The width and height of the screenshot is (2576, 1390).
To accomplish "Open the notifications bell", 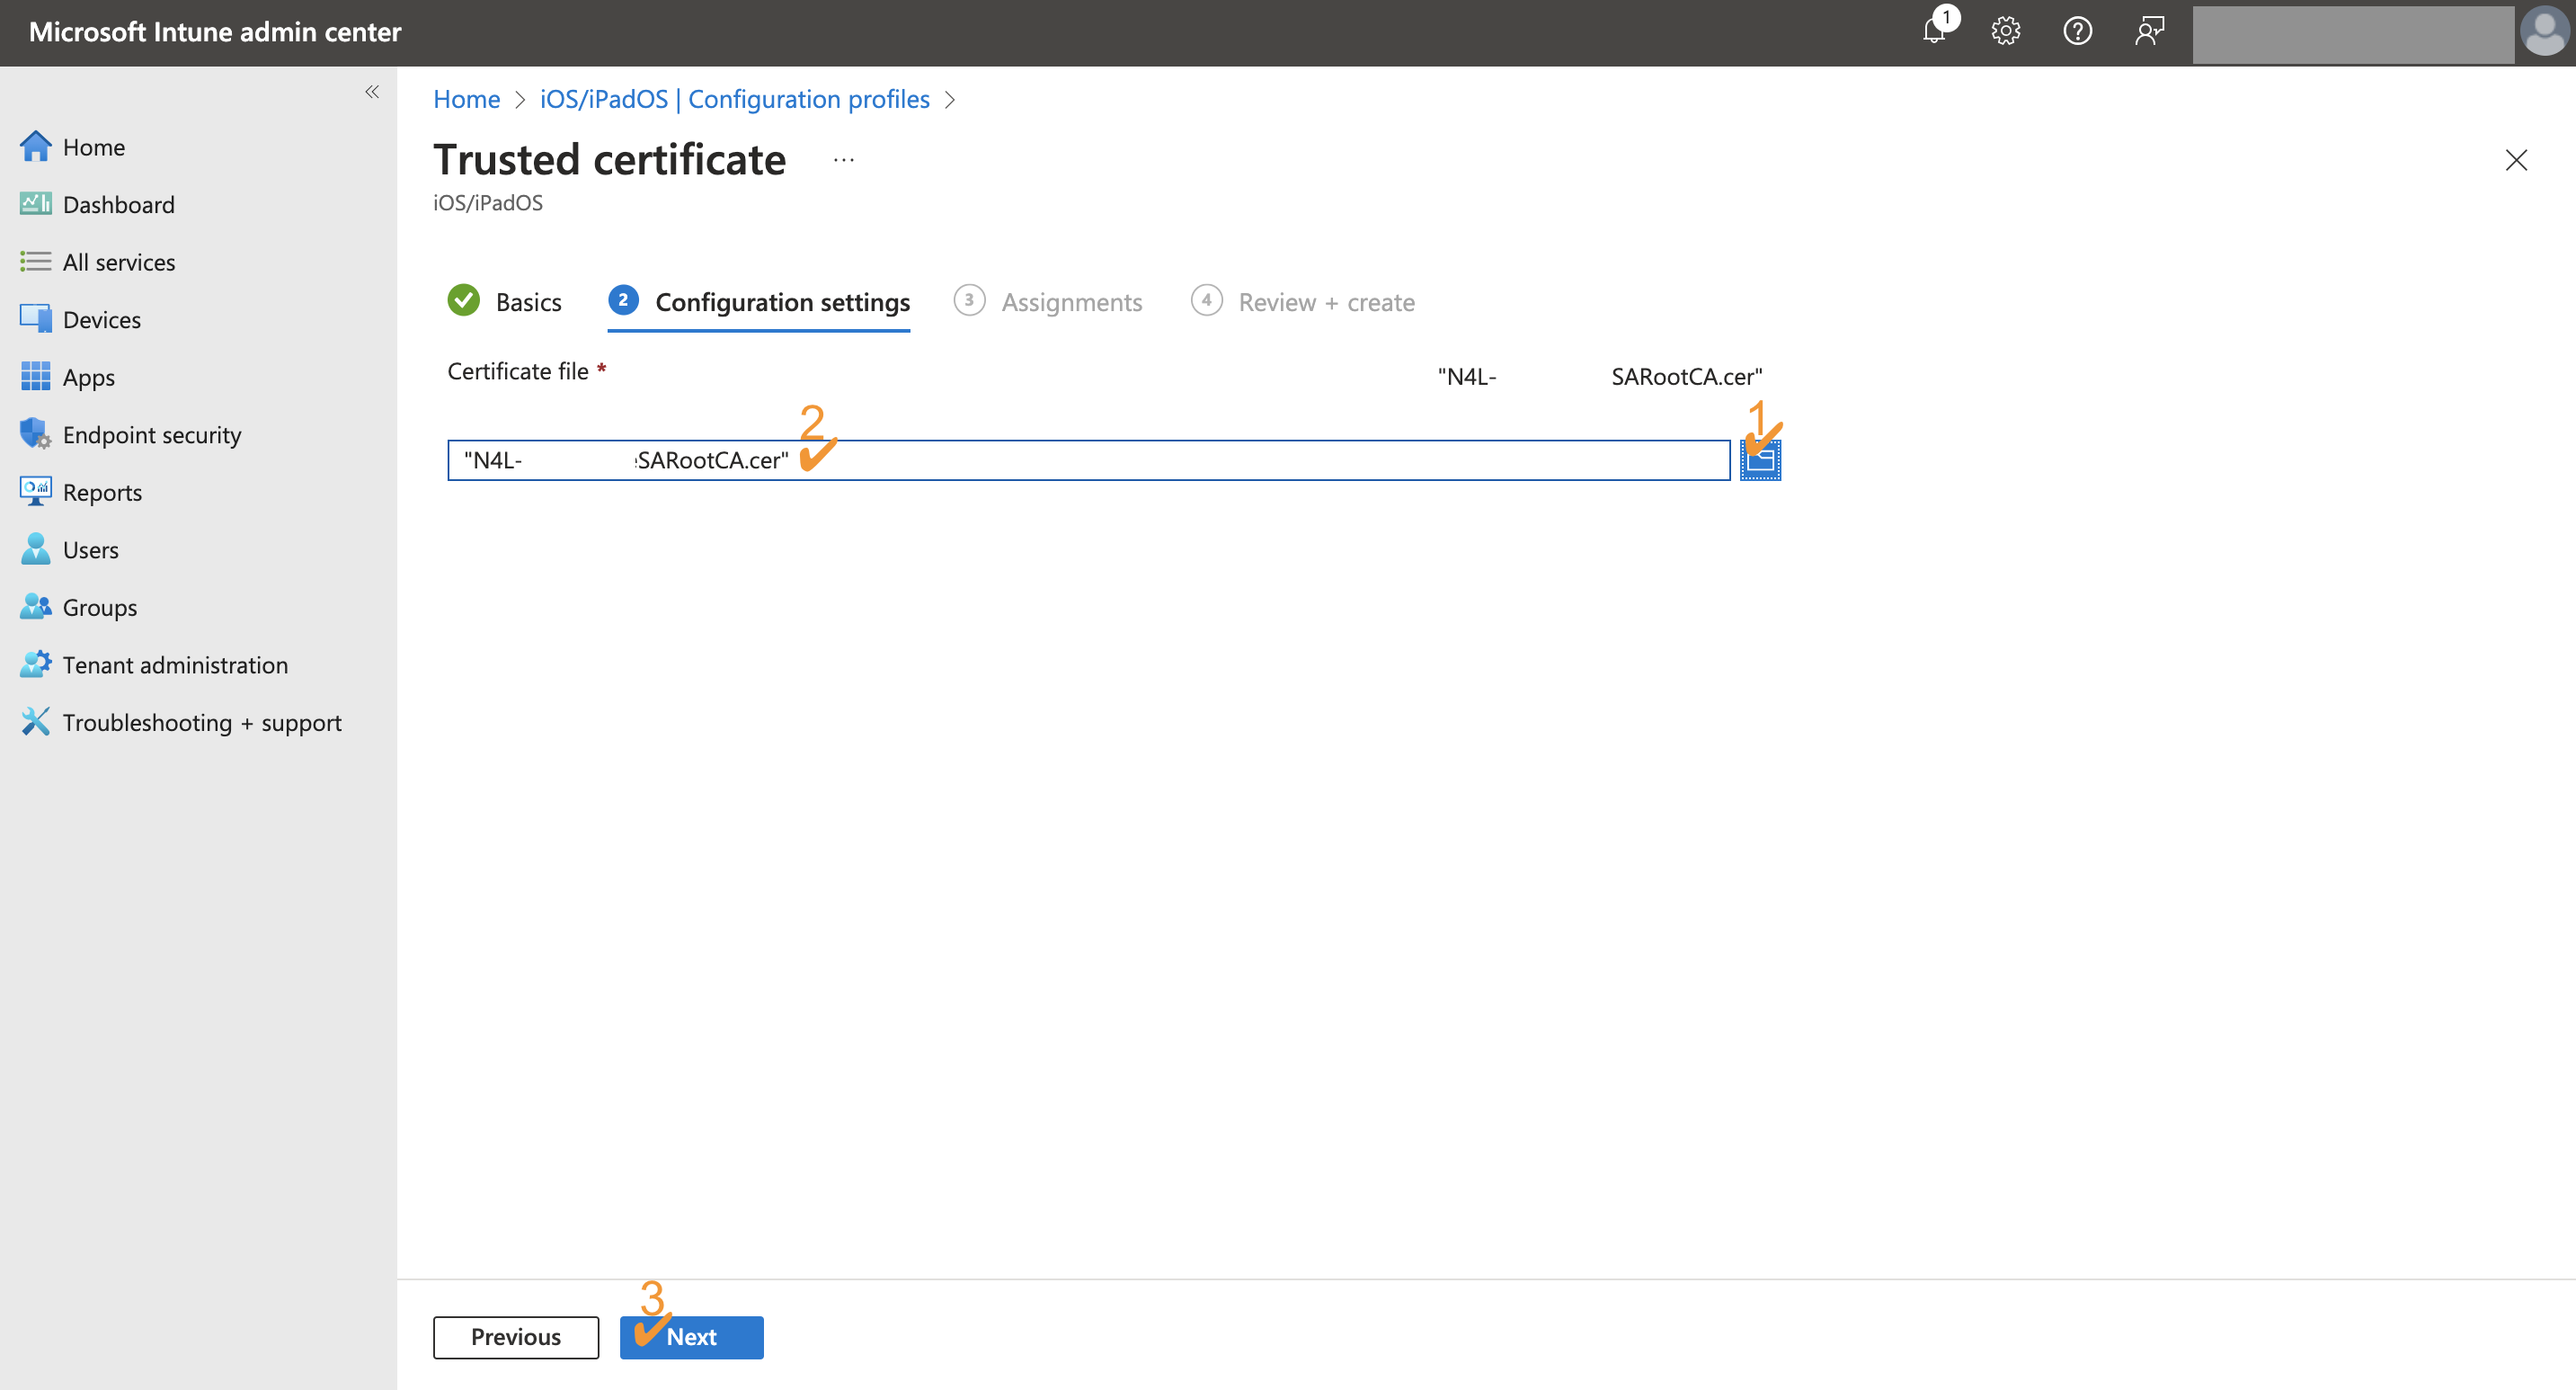I will 1934,31.
